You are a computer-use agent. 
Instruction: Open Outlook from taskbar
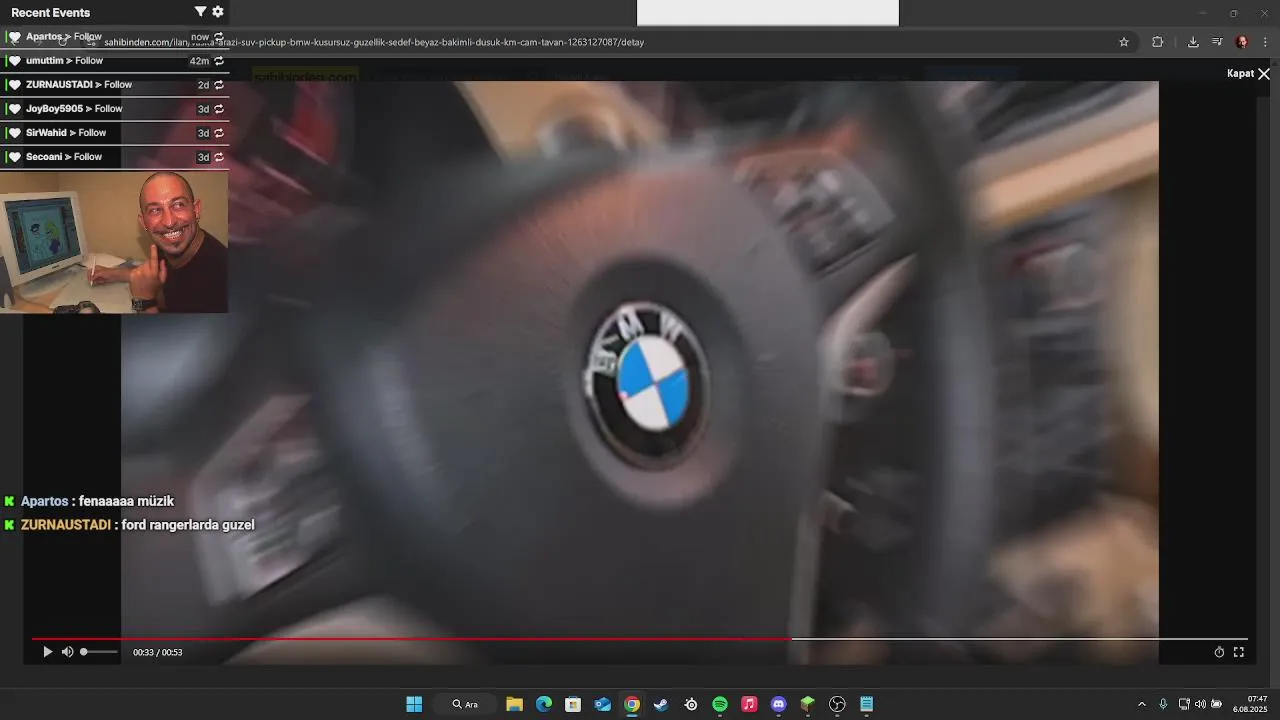[602, 704]
